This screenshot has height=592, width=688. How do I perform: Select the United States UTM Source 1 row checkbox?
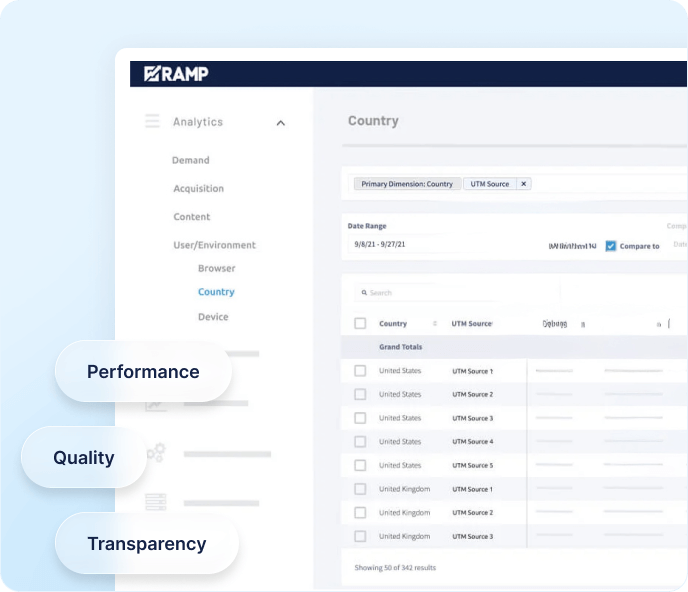tap(360, 371)
